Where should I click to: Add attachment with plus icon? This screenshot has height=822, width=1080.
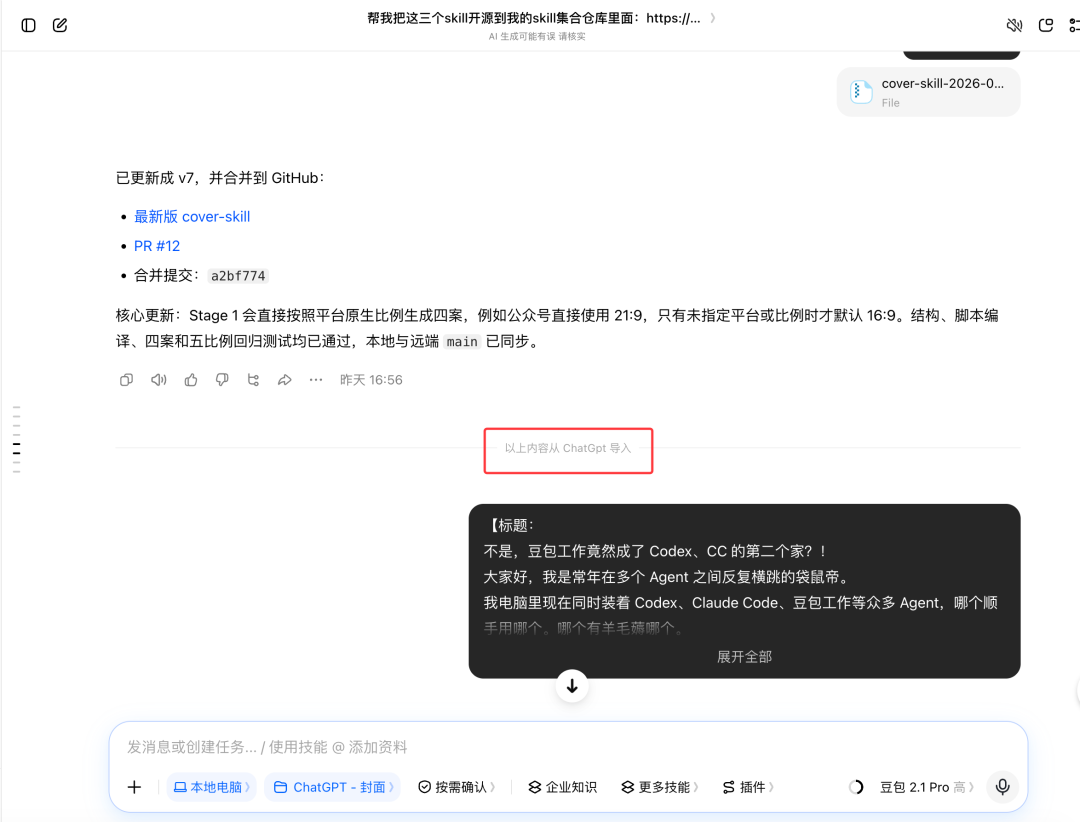[x=134, y=787]
